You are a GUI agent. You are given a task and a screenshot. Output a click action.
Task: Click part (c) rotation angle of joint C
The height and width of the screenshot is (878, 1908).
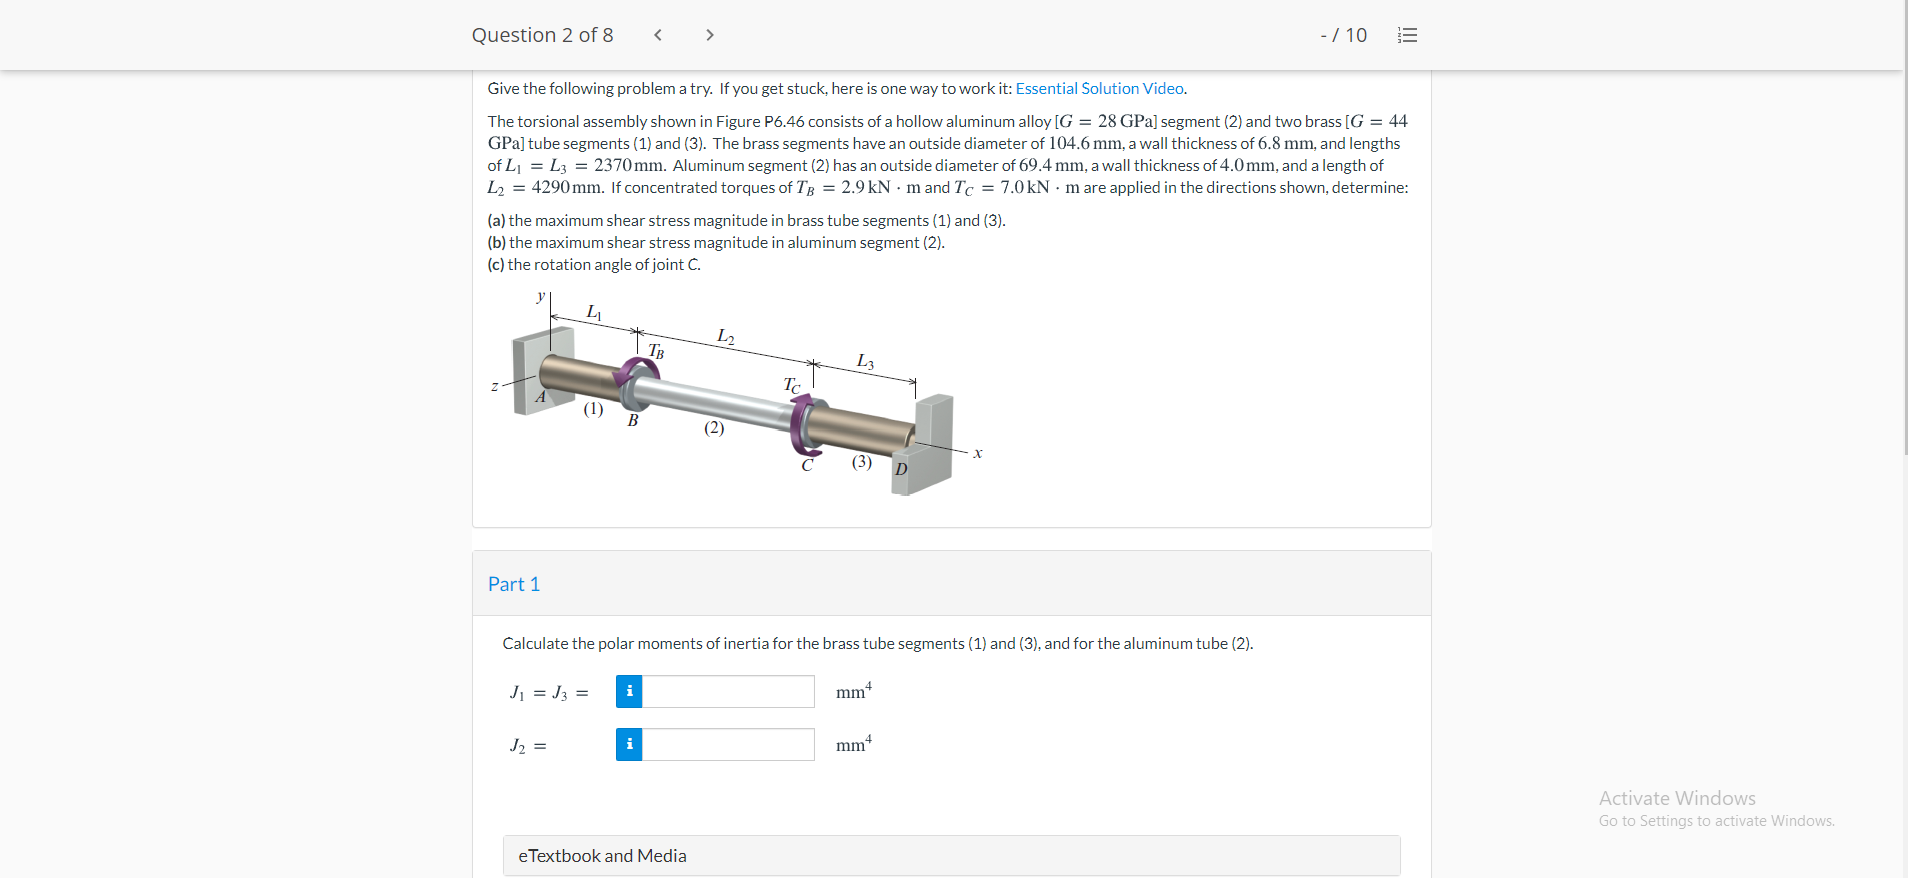(x=594, y=264)
